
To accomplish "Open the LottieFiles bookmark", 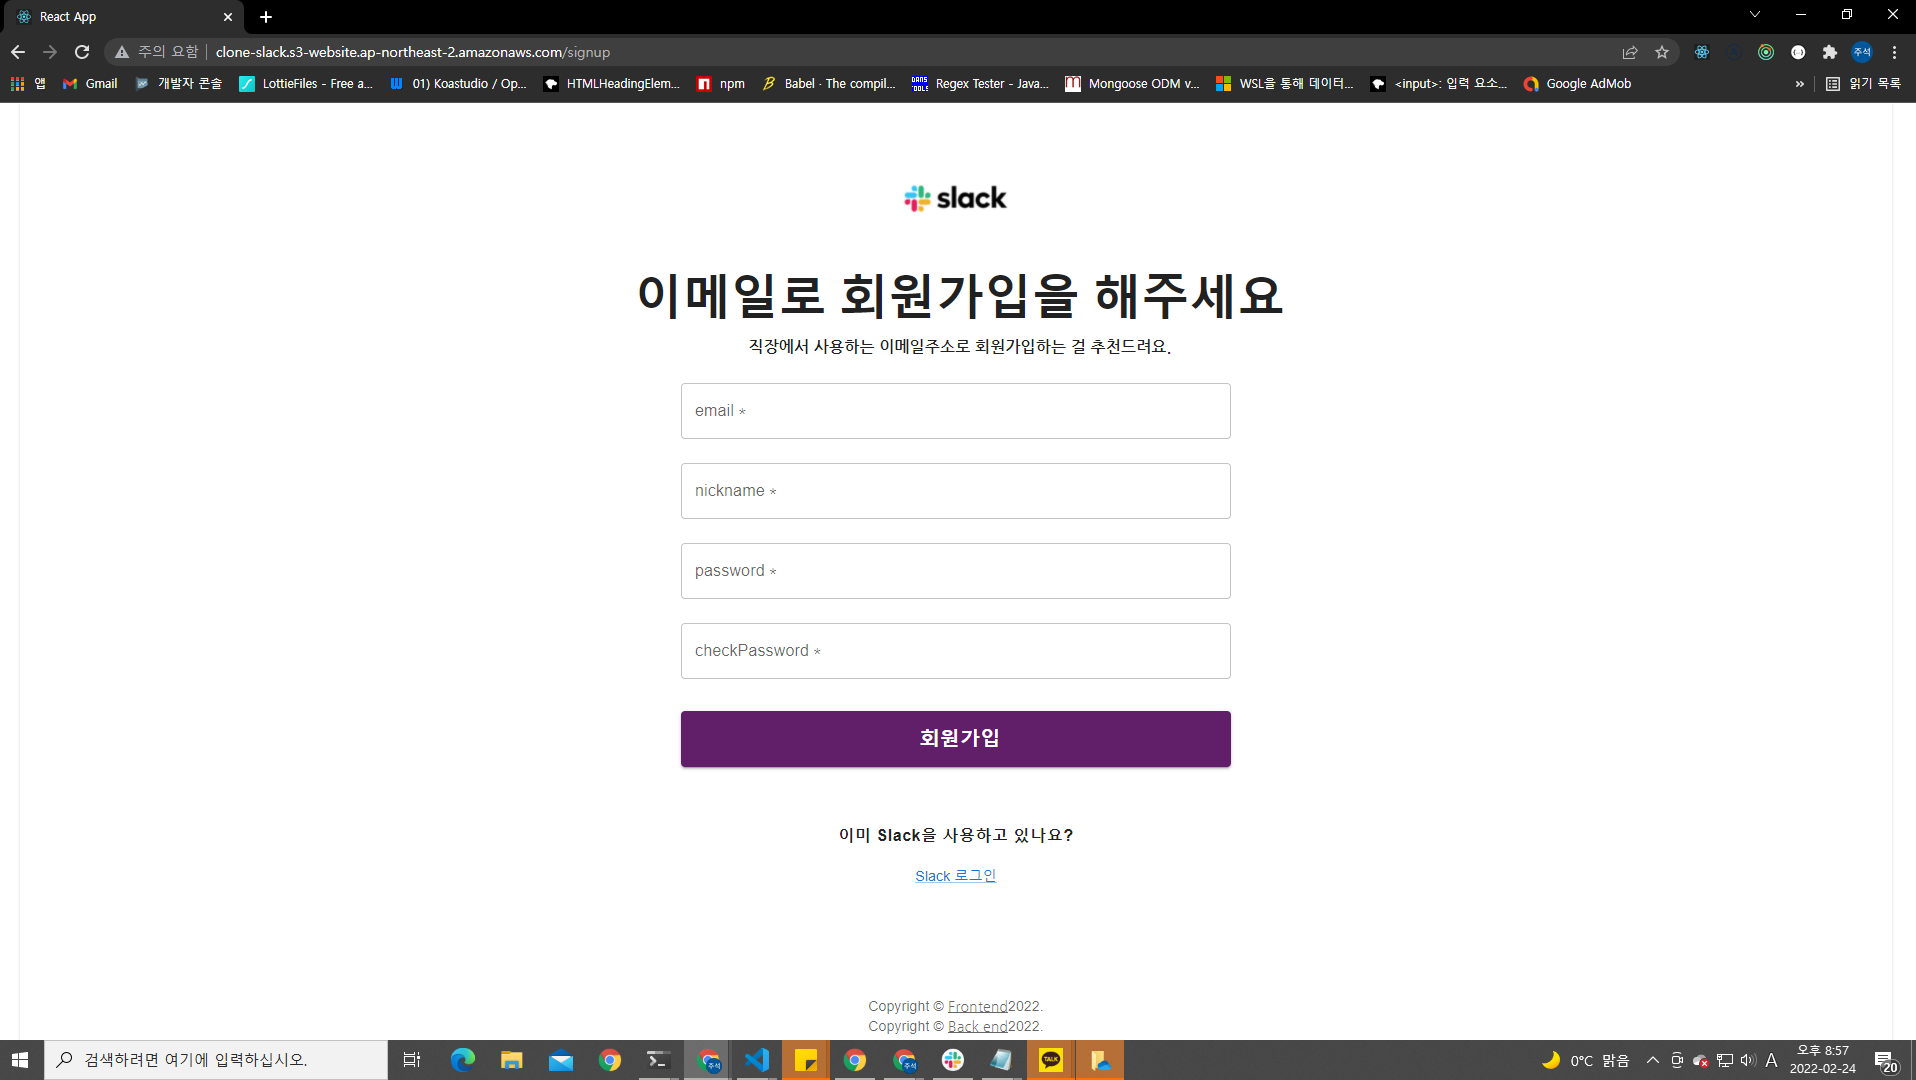I will click(x=306, y=84).
